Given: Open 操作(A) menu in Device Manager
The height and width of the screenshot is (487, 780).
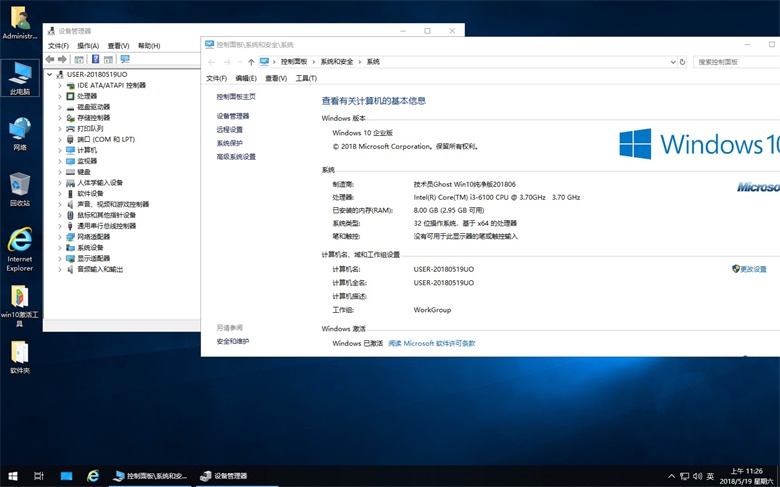Looking at the screenshot, I should pos(88,46).
